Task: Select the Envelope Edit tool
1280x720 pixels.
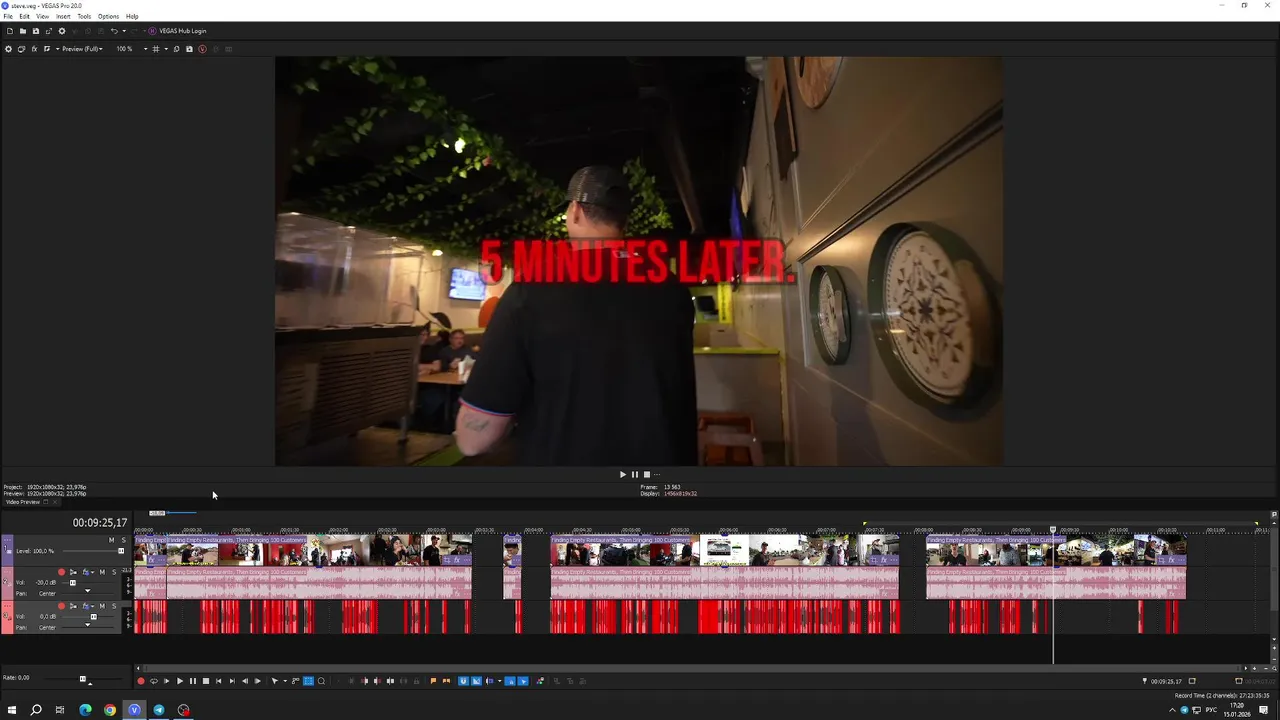Action: tap(295, 681)
